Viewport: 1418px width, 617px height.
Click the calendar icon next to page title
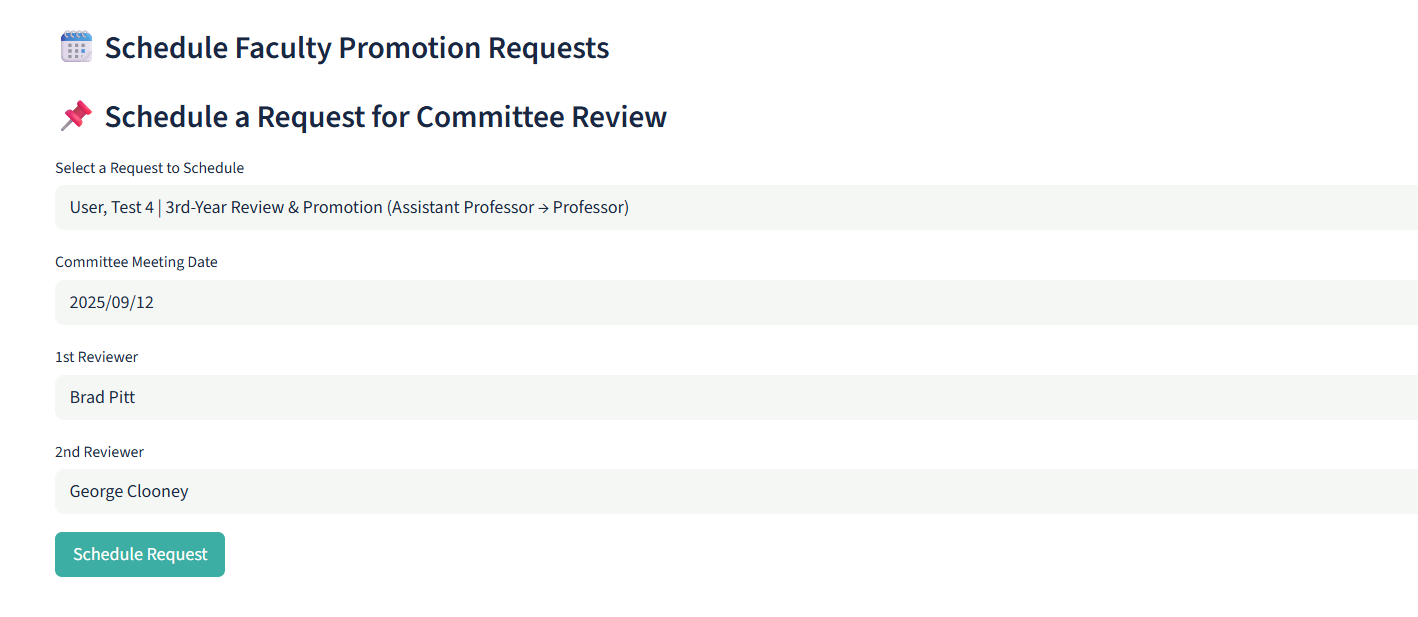(x=76, y=46)
